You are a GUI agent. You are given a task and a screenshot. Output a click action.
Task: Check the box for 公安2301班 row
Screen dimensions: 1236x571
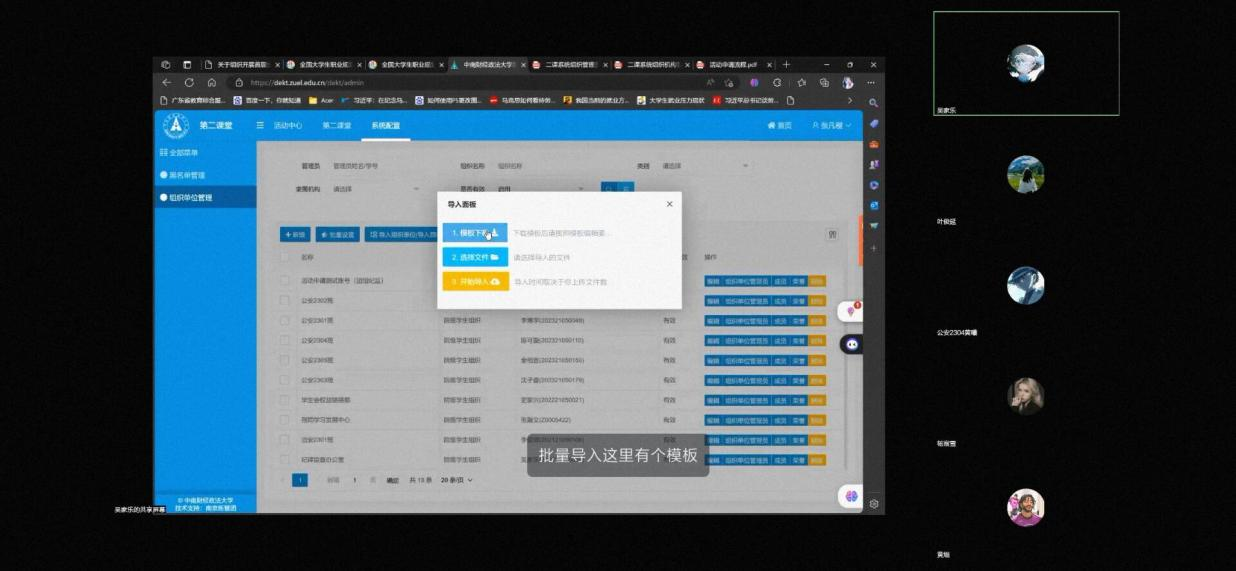(286, 321)
